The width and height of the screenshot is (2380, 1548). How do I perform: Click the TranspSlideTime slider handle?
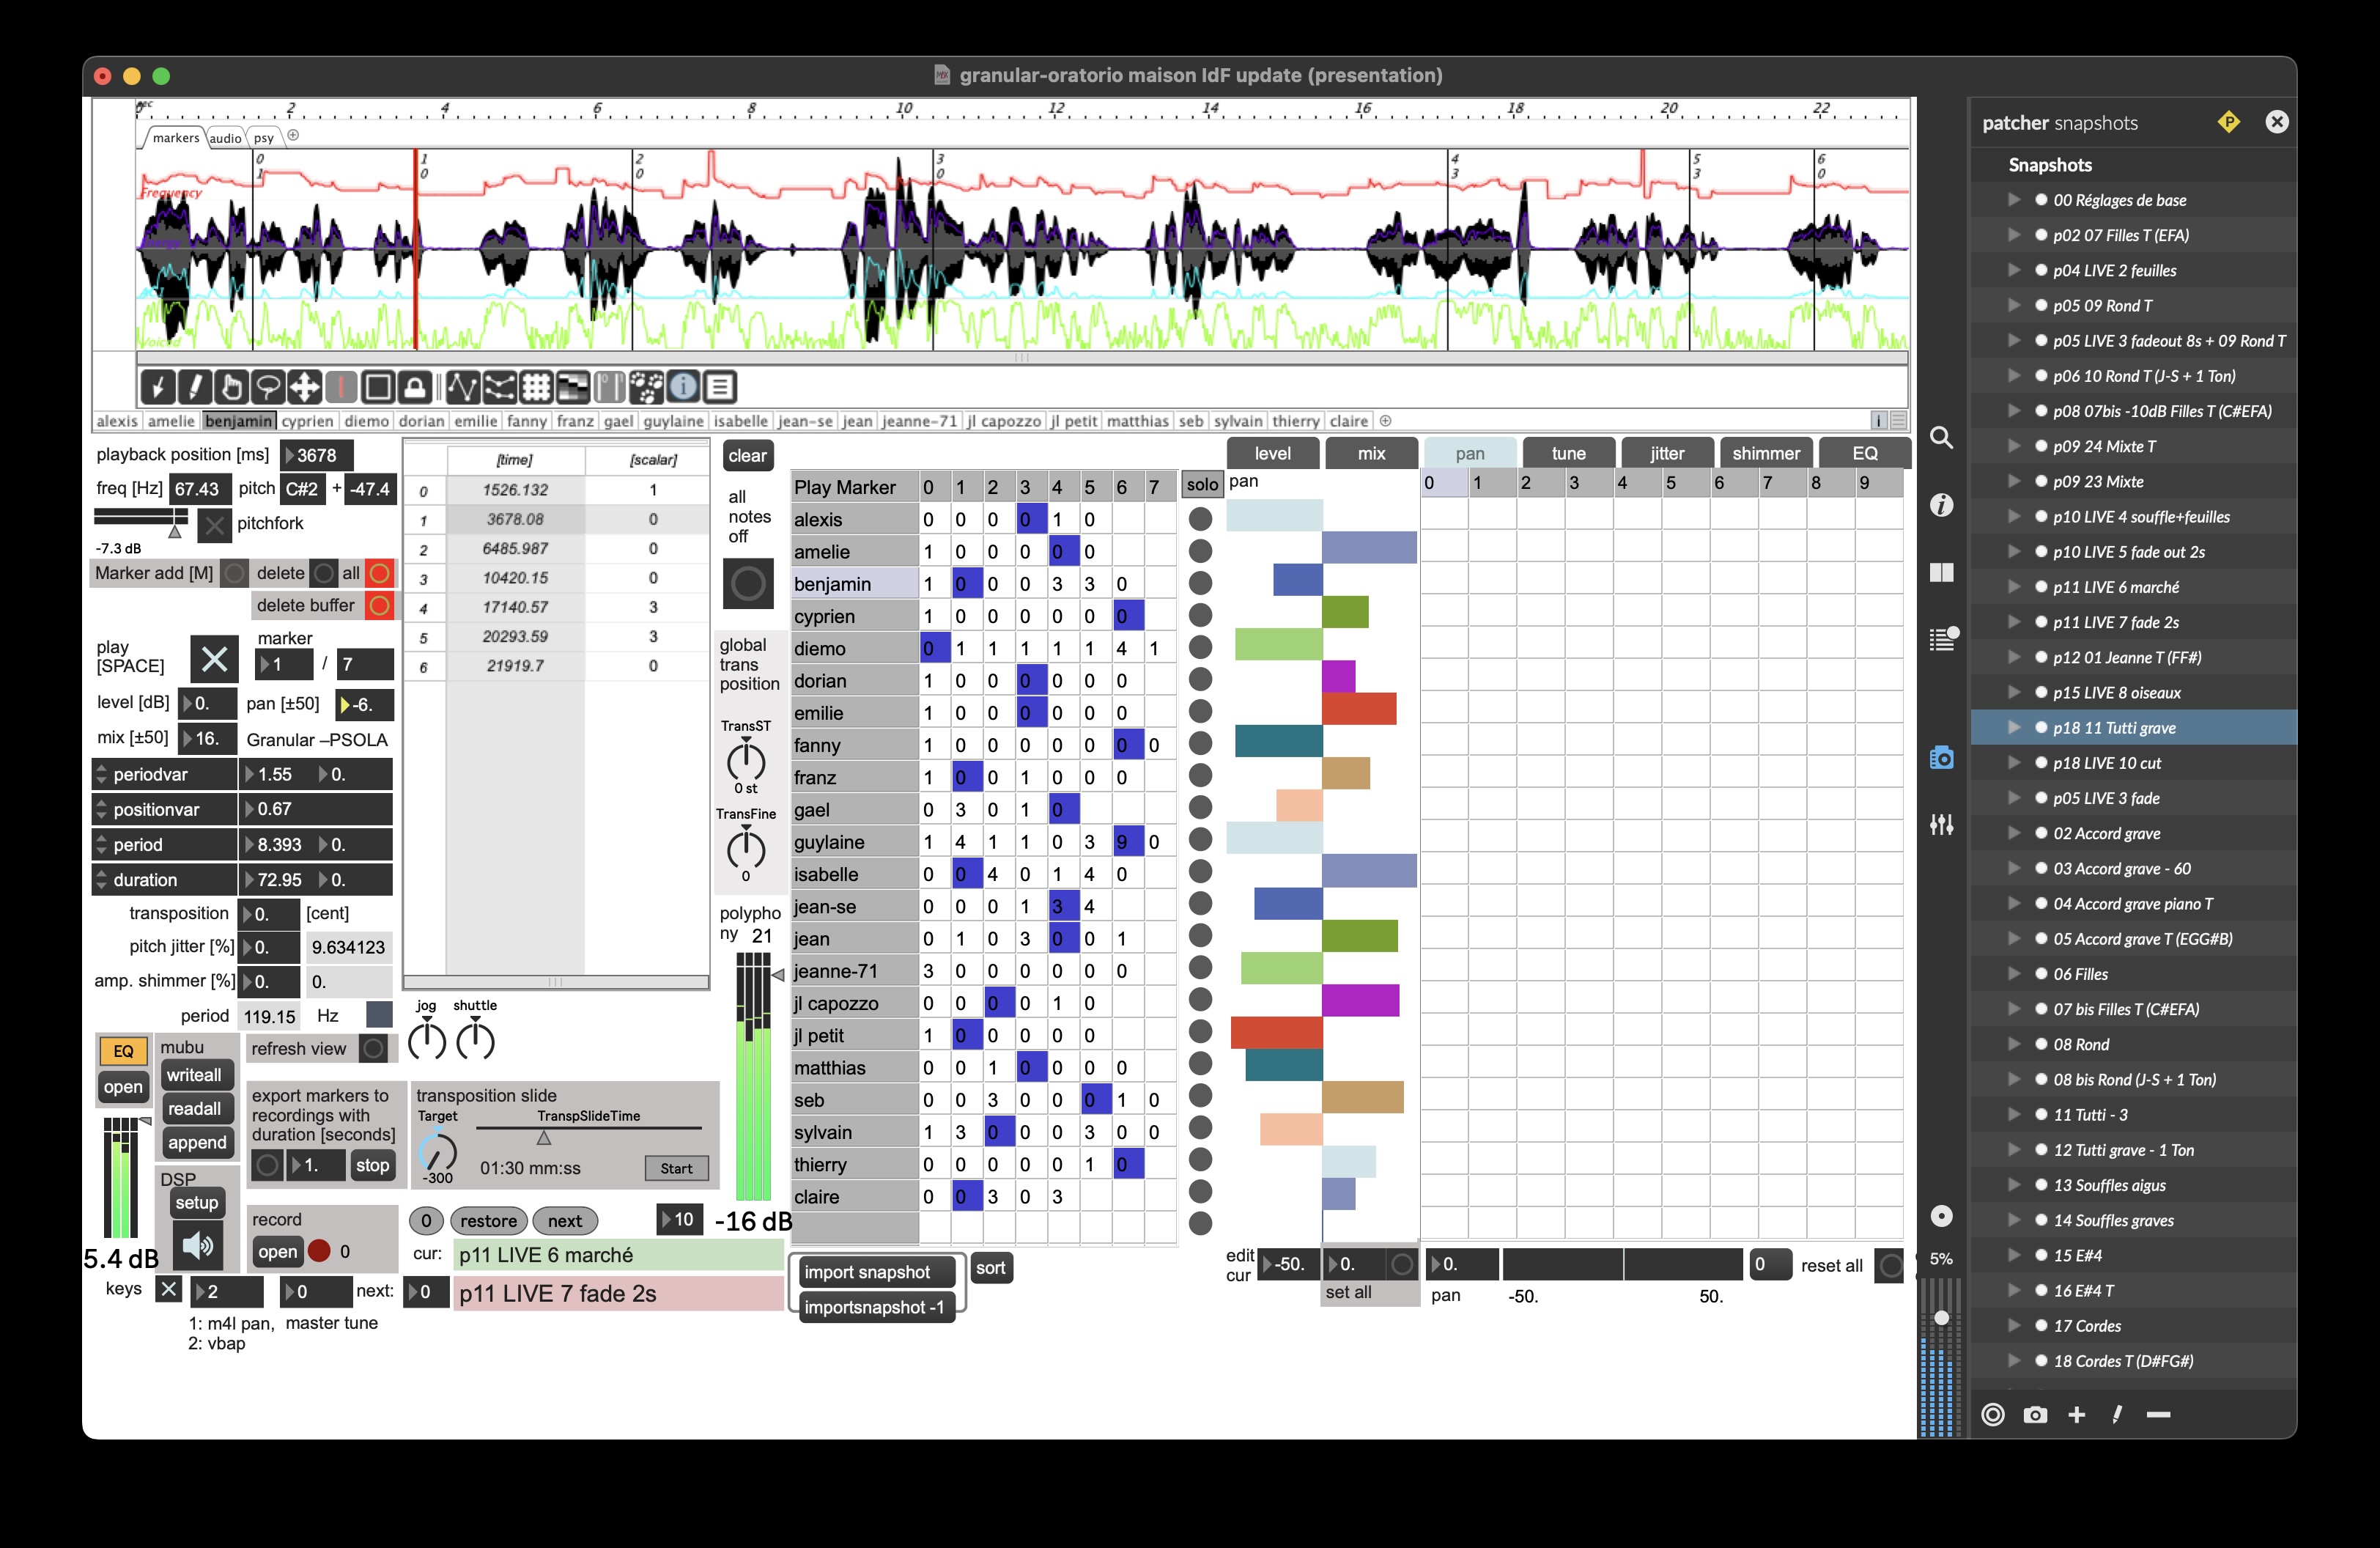click(x=544, y=1138)
